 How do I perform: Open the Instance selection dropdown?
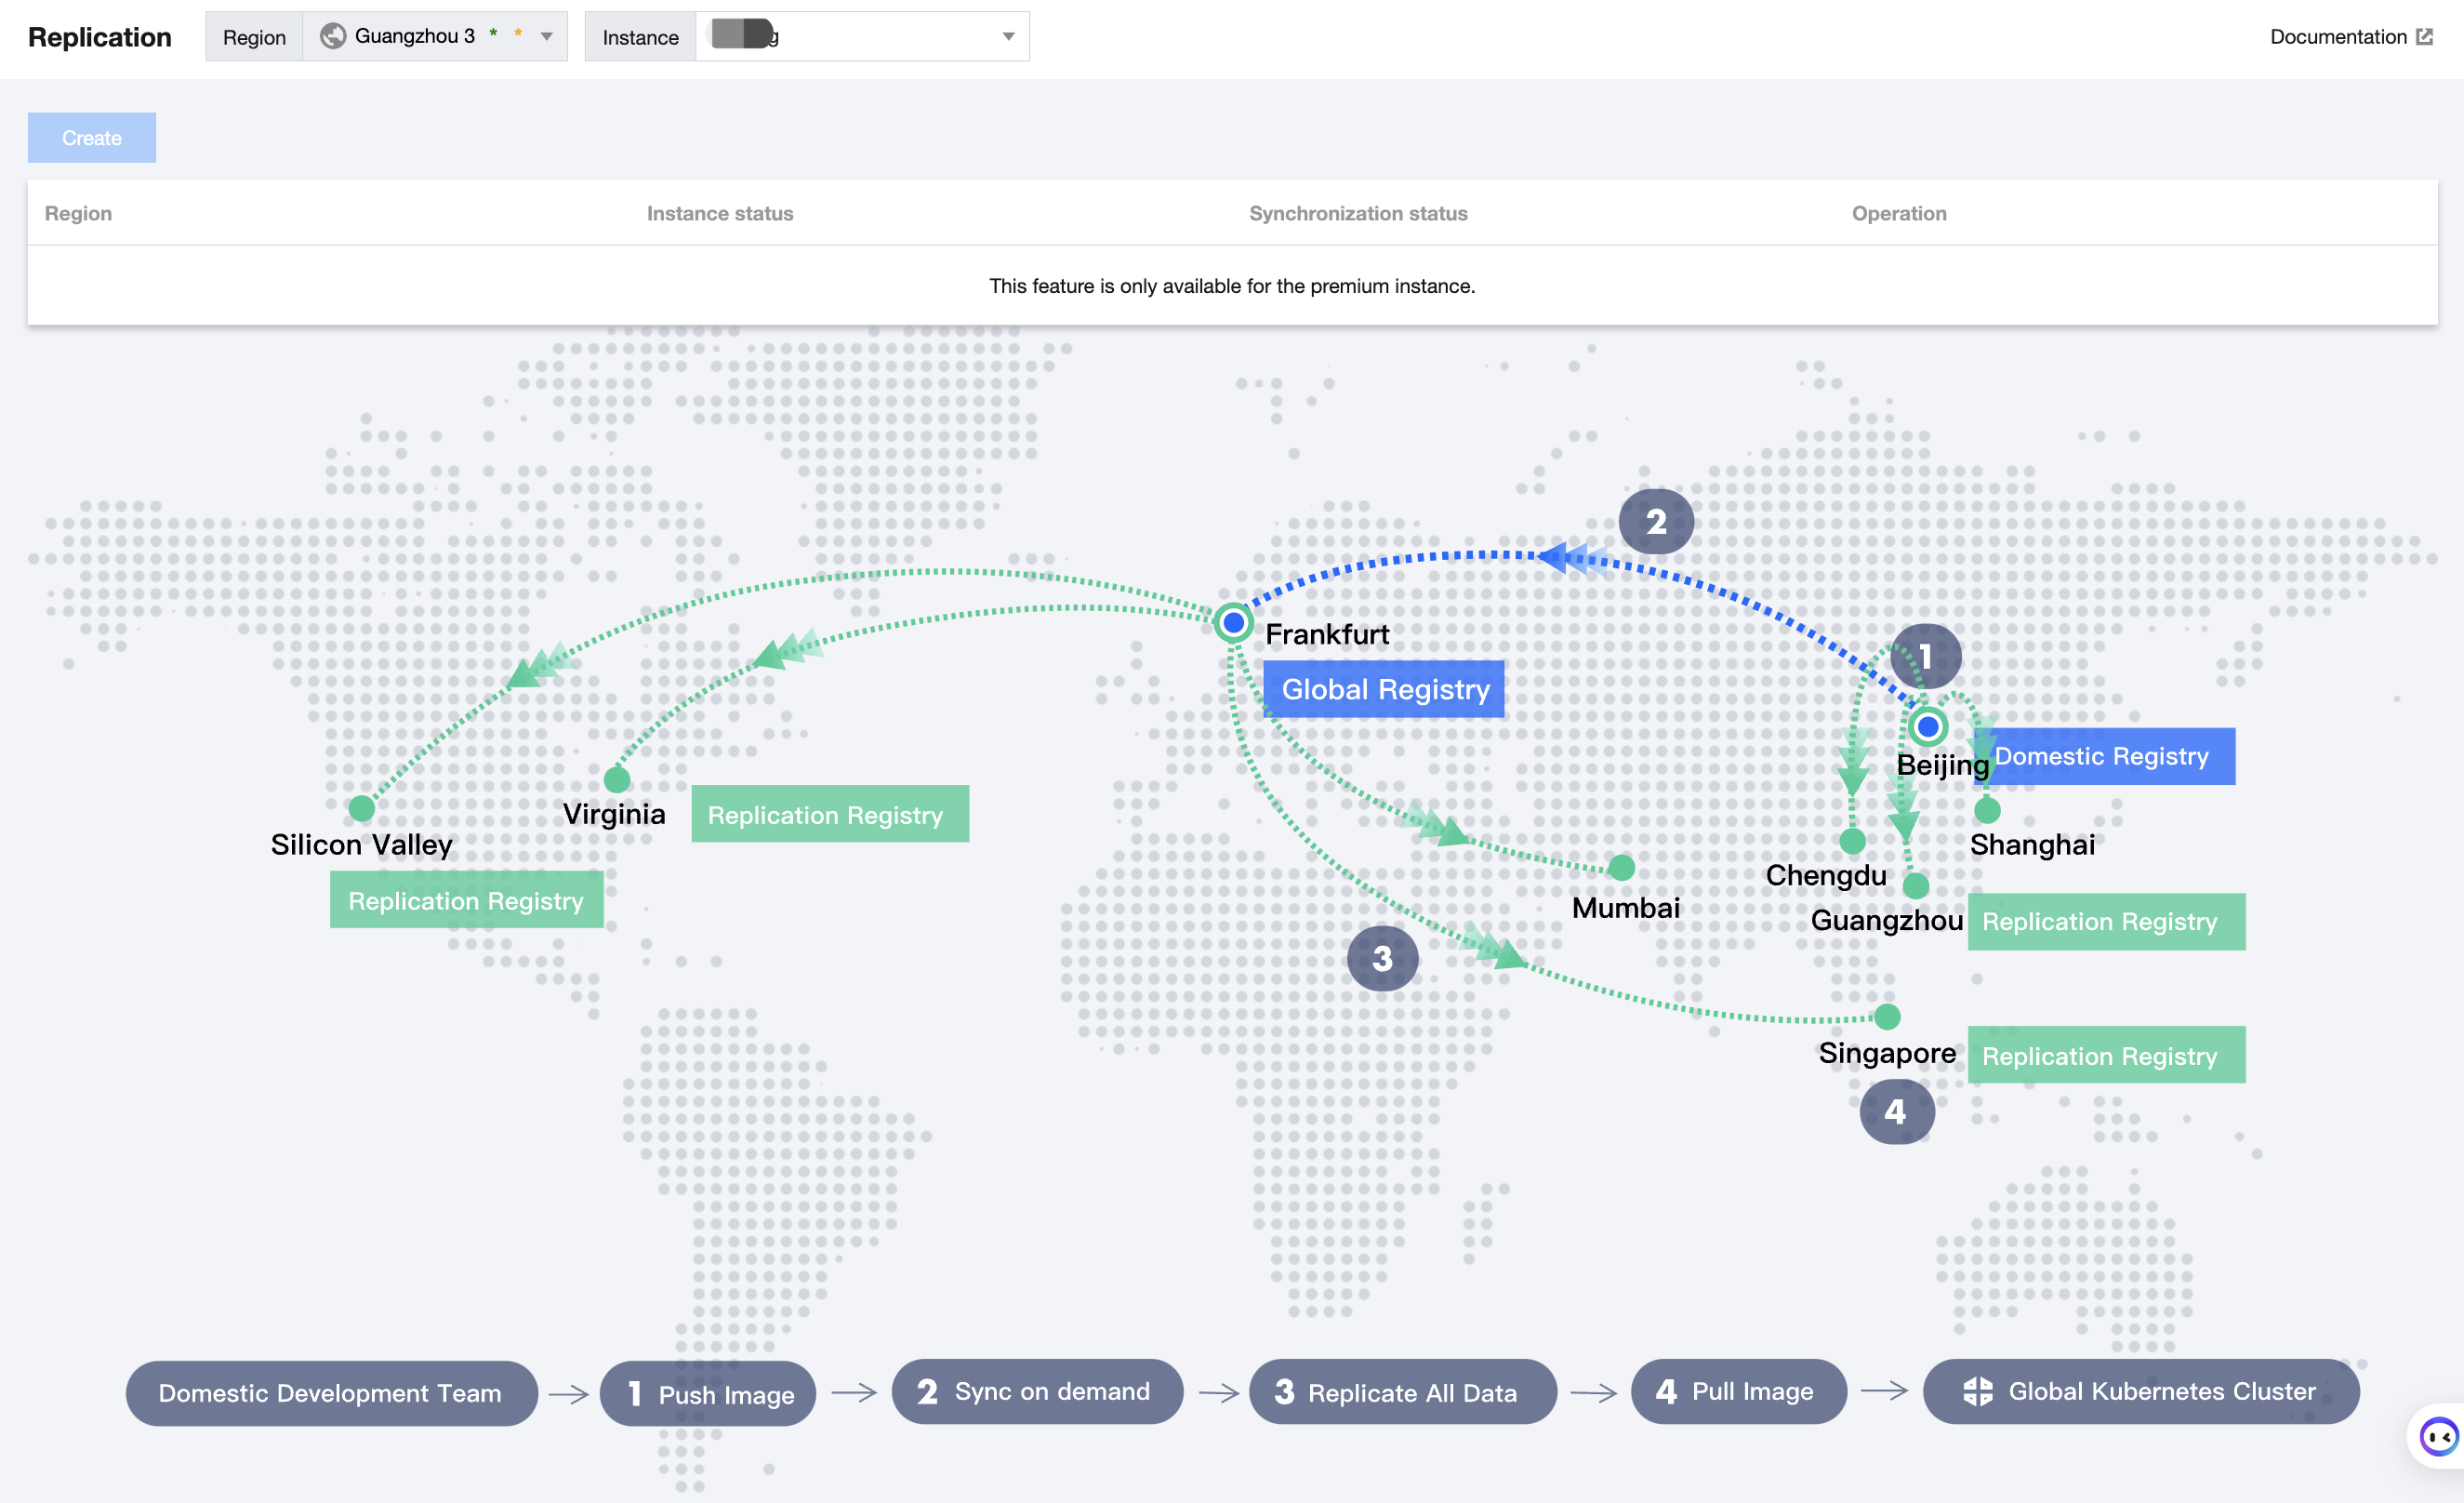[x=862, y=36]
